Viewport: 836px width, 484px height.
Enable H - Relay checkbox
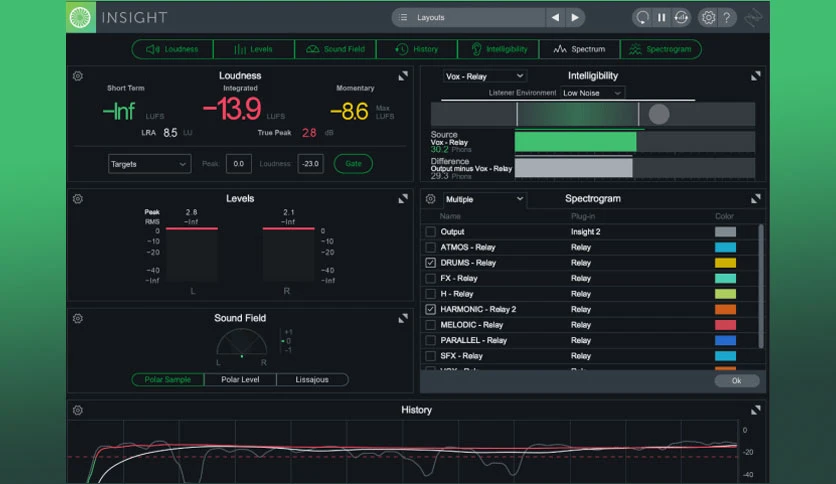coord(430,294)
